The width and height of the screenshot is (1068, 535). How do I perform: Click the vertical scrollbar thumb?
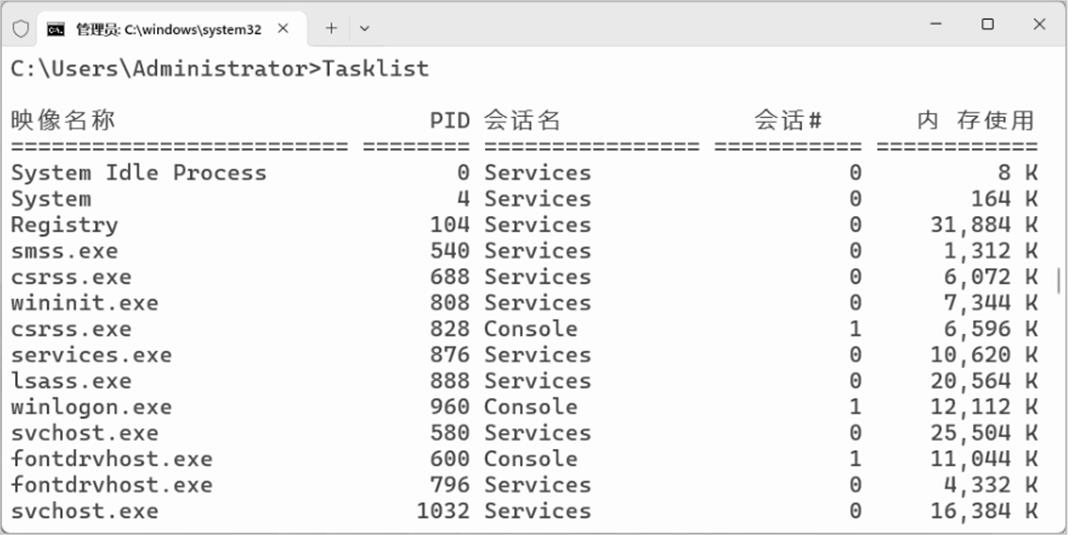point(1059,280)
